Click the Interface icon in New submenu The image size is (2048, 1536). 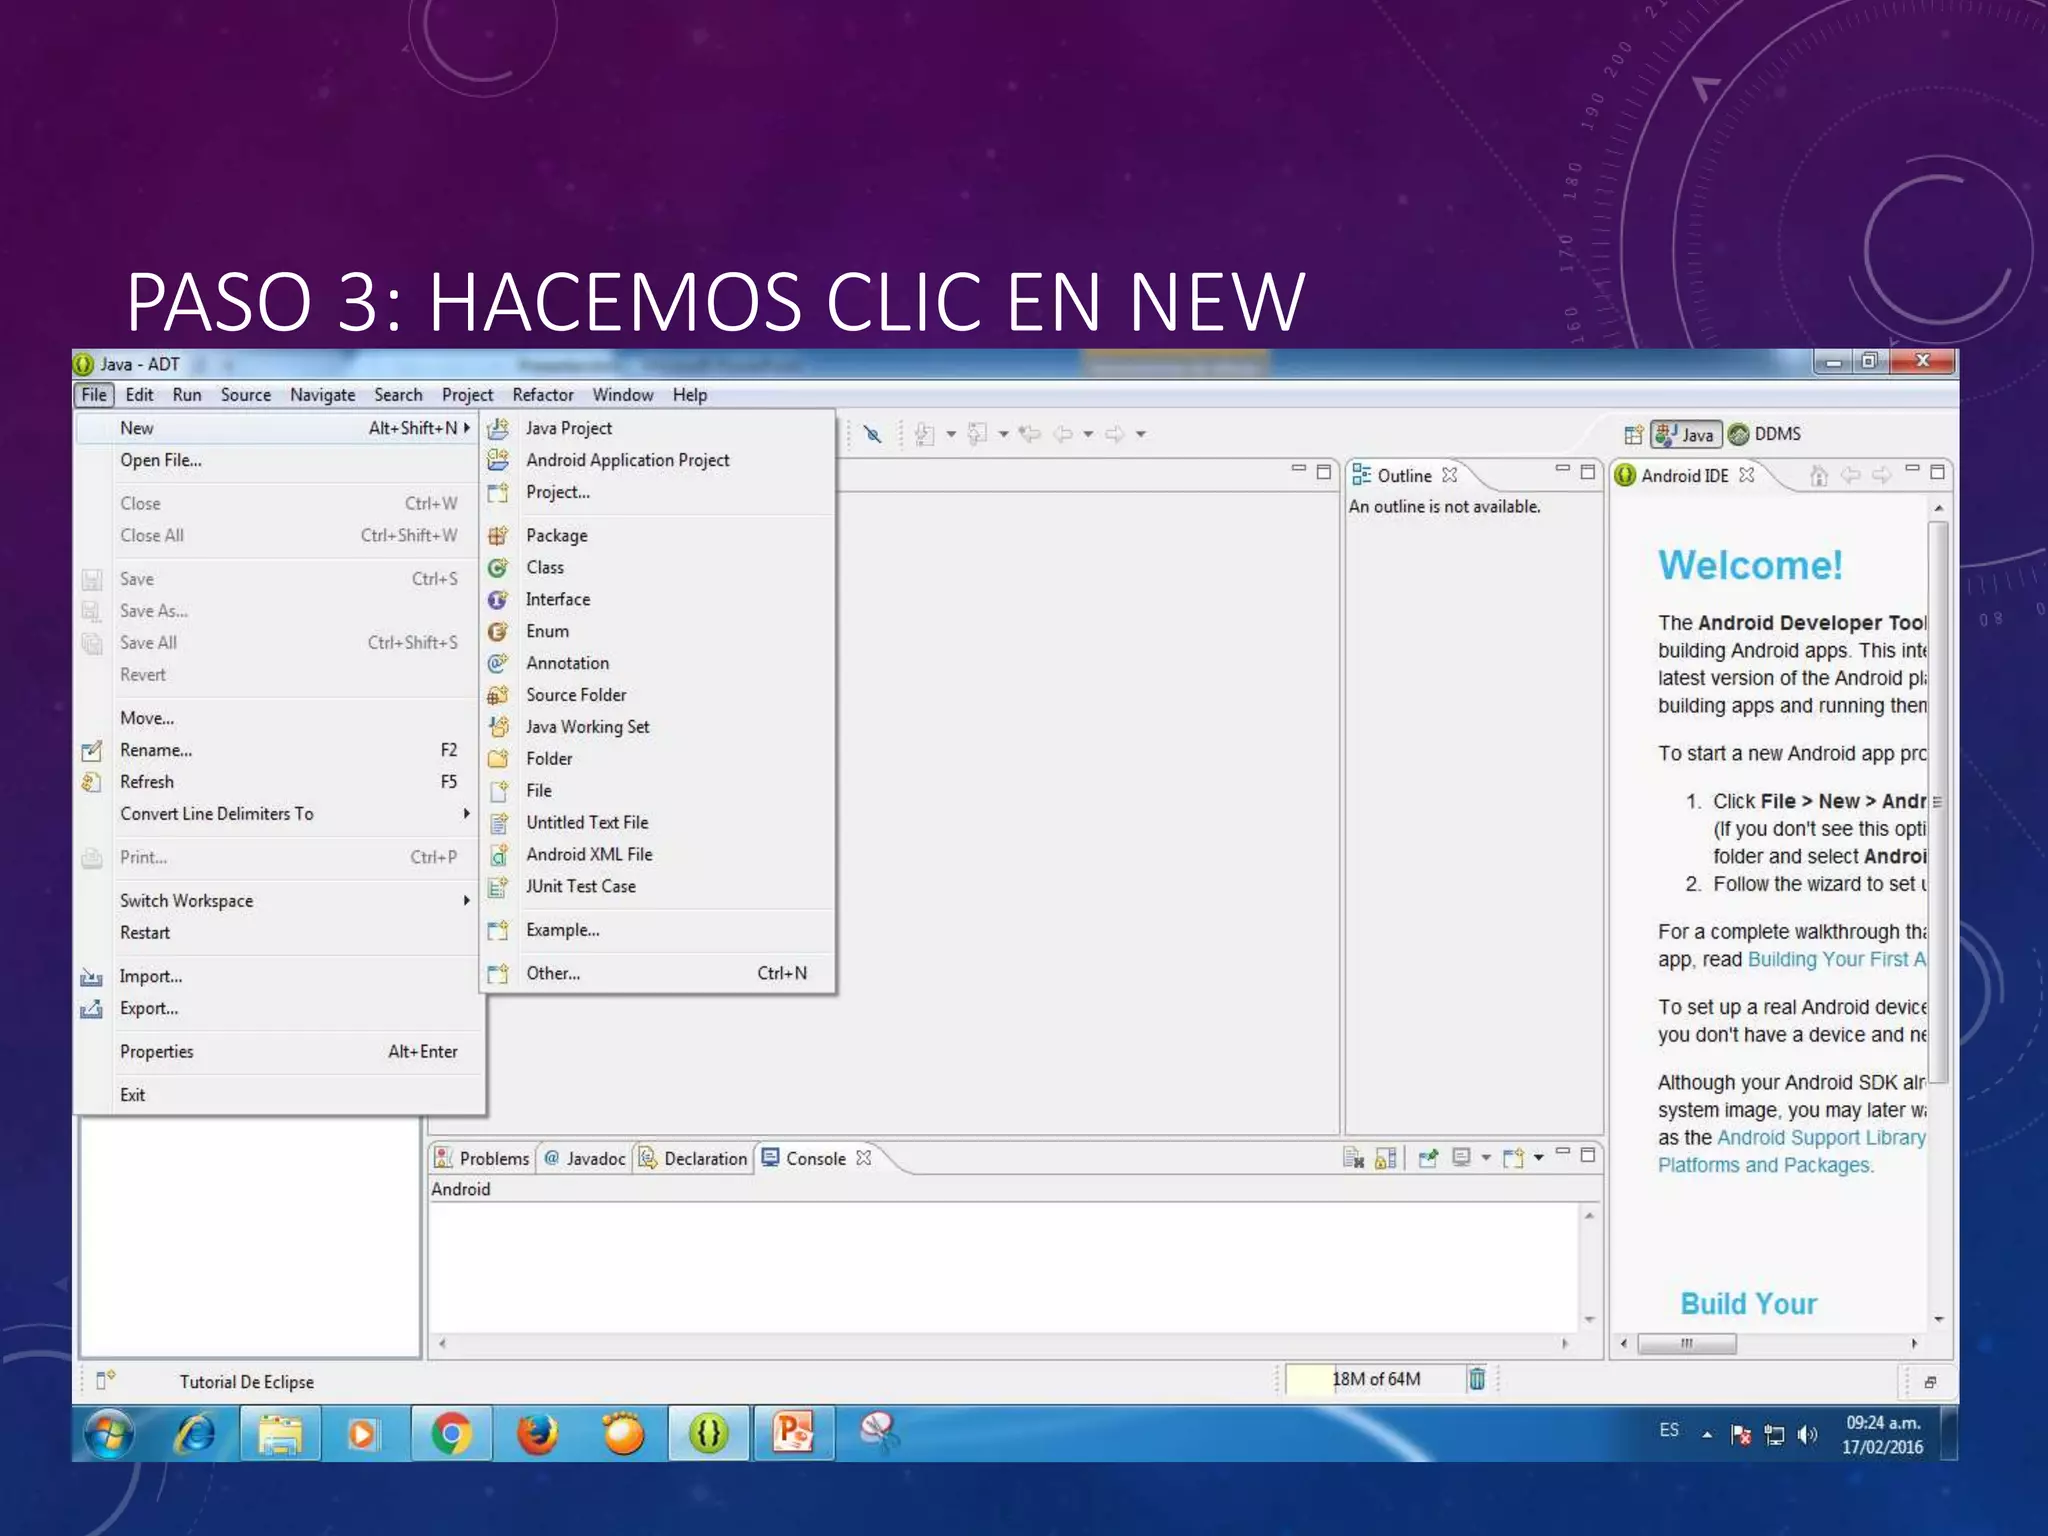497,599
